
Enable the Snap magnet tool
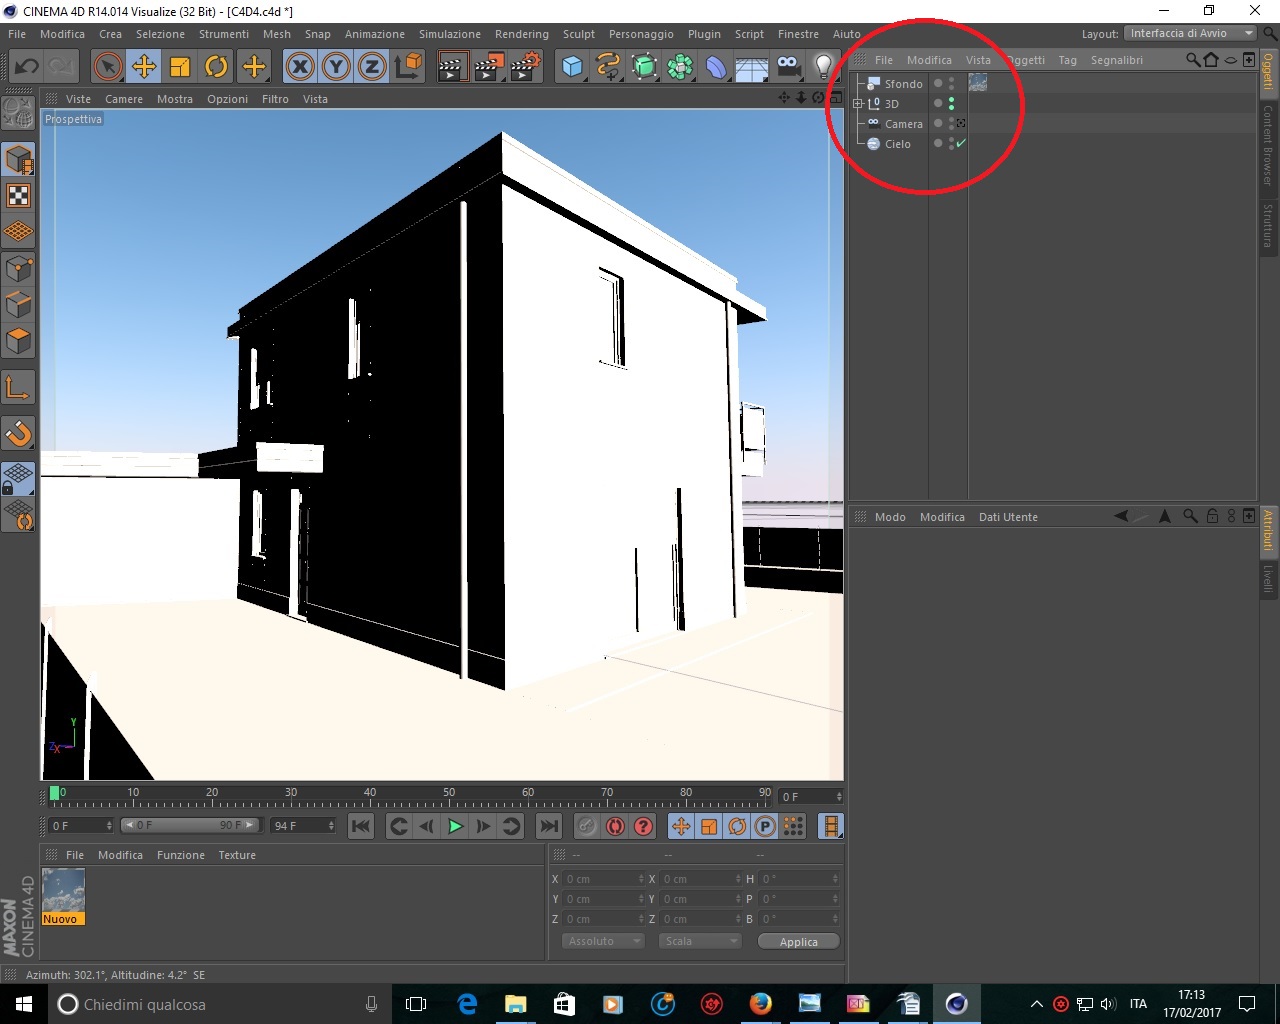pyautogui.click(x=18, y=433)
